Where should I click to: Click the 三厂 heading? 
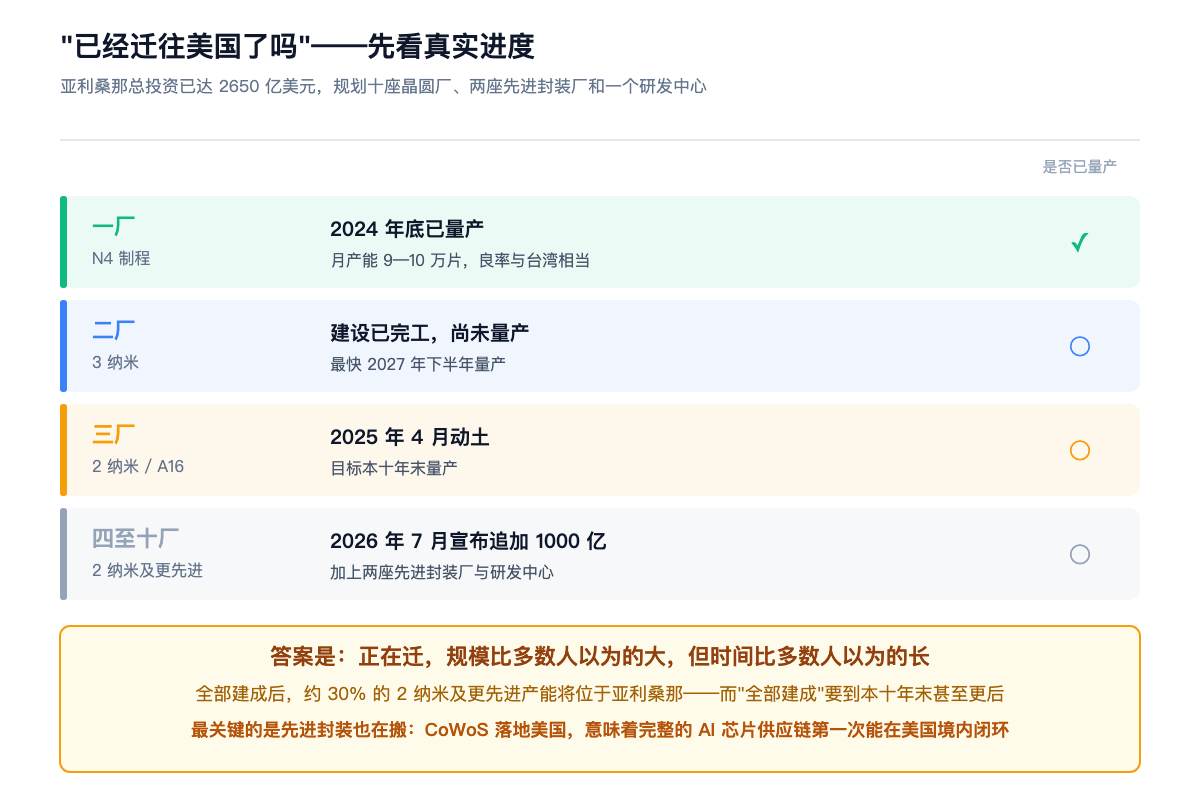click(114, 434)
